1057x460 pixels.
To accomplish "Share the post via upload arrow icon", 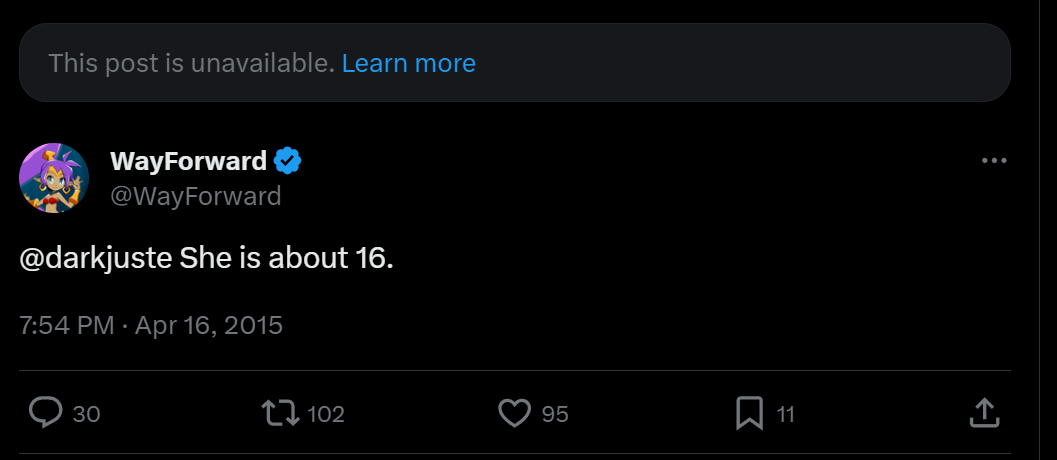I will tap(983, 413).
